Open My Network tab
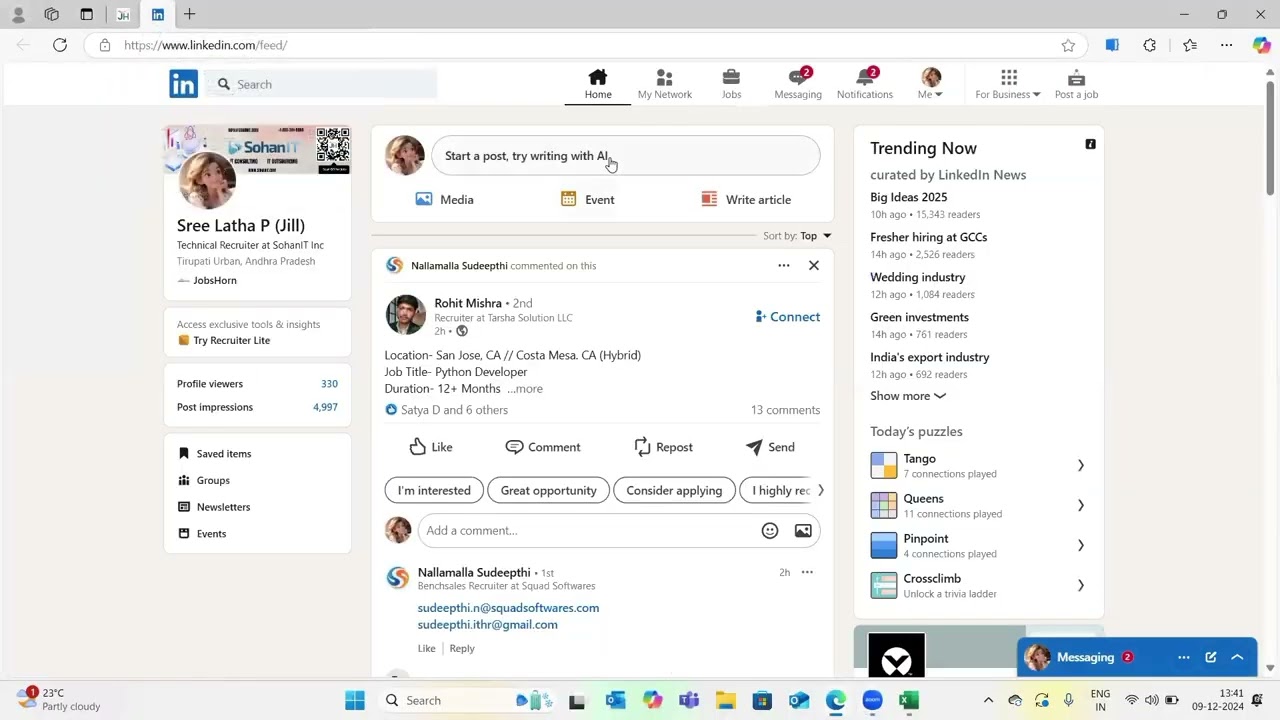This screenshot has width=1280, height=720. tap(665, 84)
